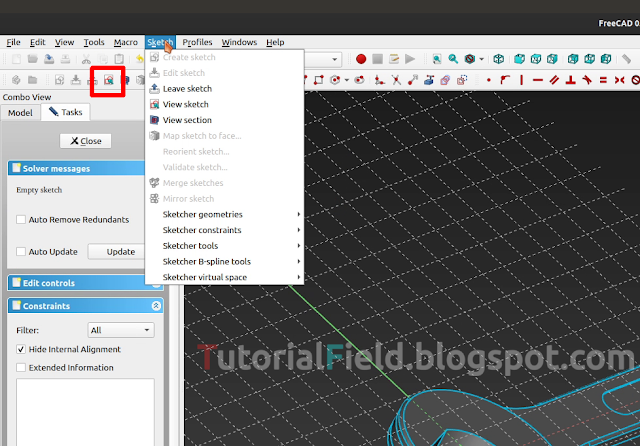Click the View section toolbar icon
The image size is (640, 446).
tap(125, 80)
